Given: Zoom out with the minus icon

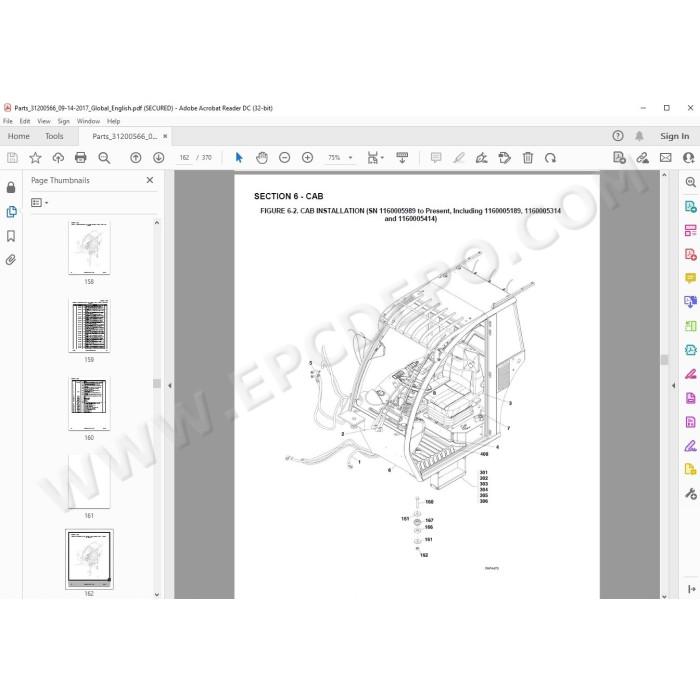Looking at the screenshot, I should pyautogui.click(x=284, y=158).
